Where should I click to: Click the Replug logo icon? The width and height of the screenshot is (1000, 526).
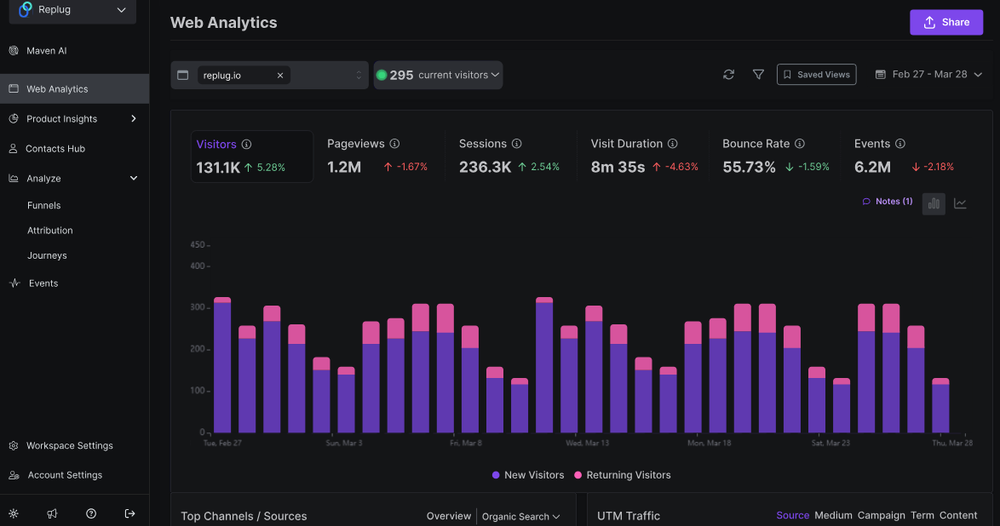click(x=26, y=9)
